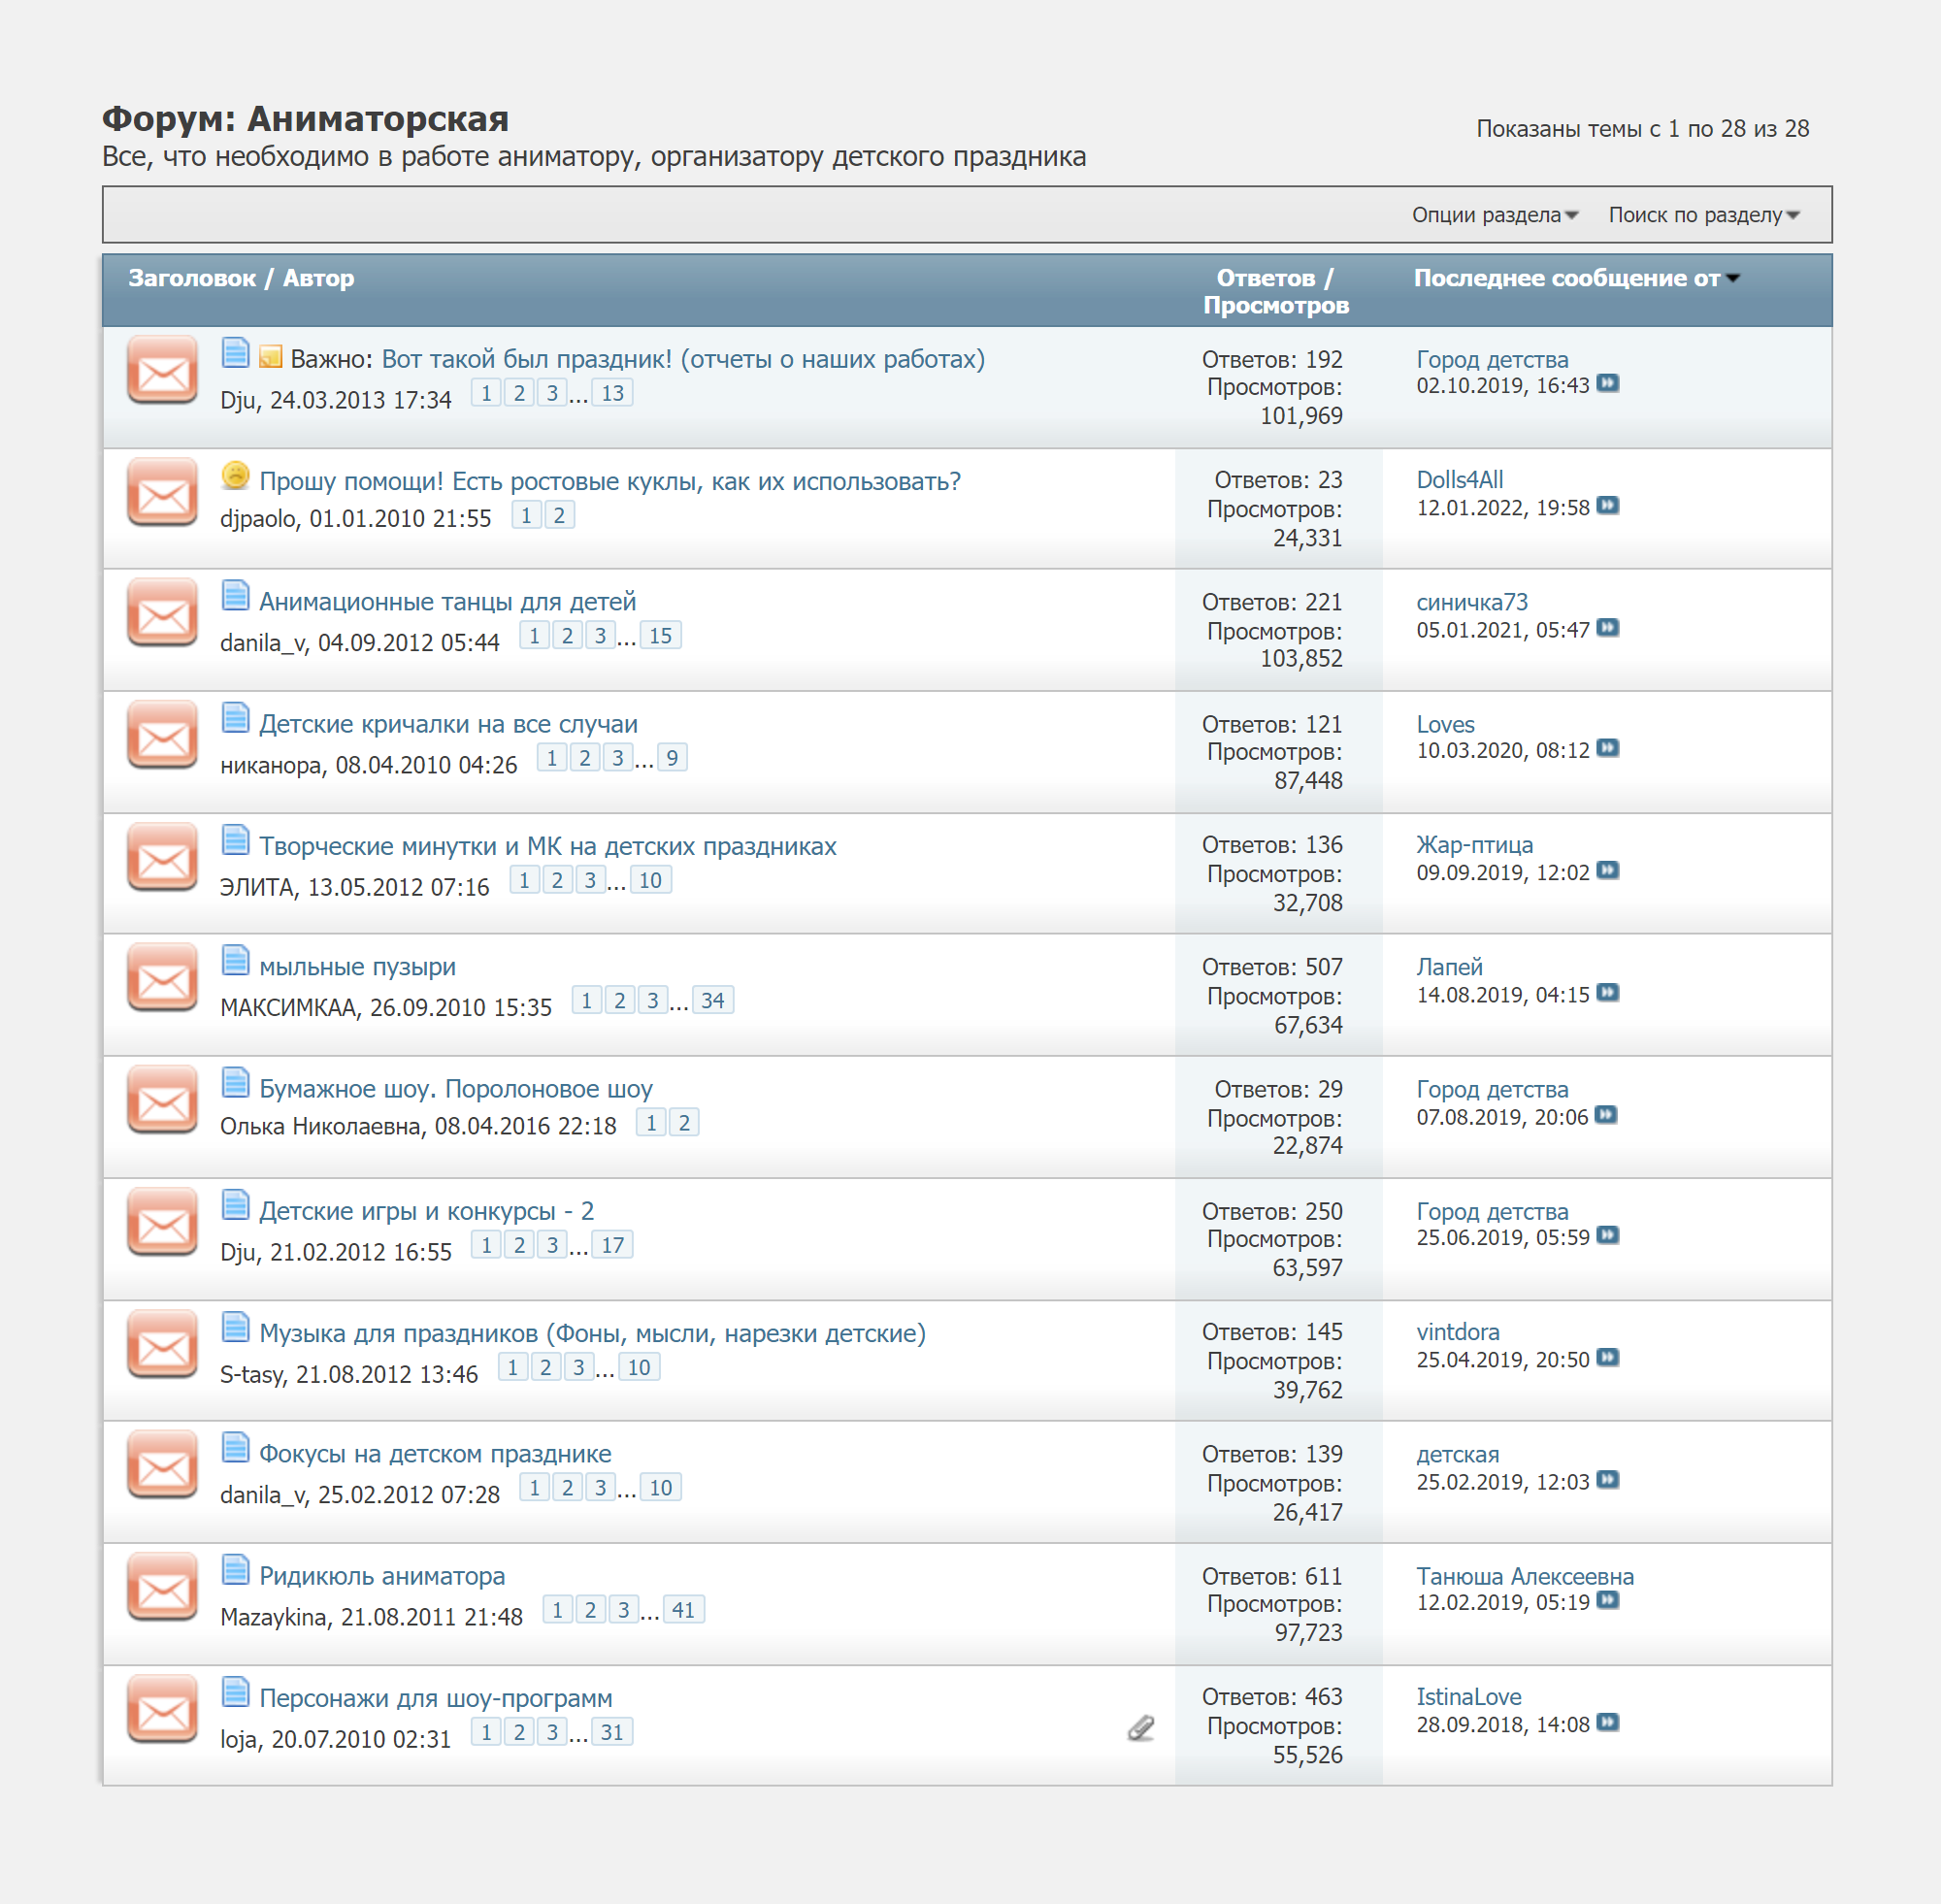Open thread Бумажное шоу. Поролоновое шоу
The width and height of the screenshot is (1941, 1904).
[456, 1089]
